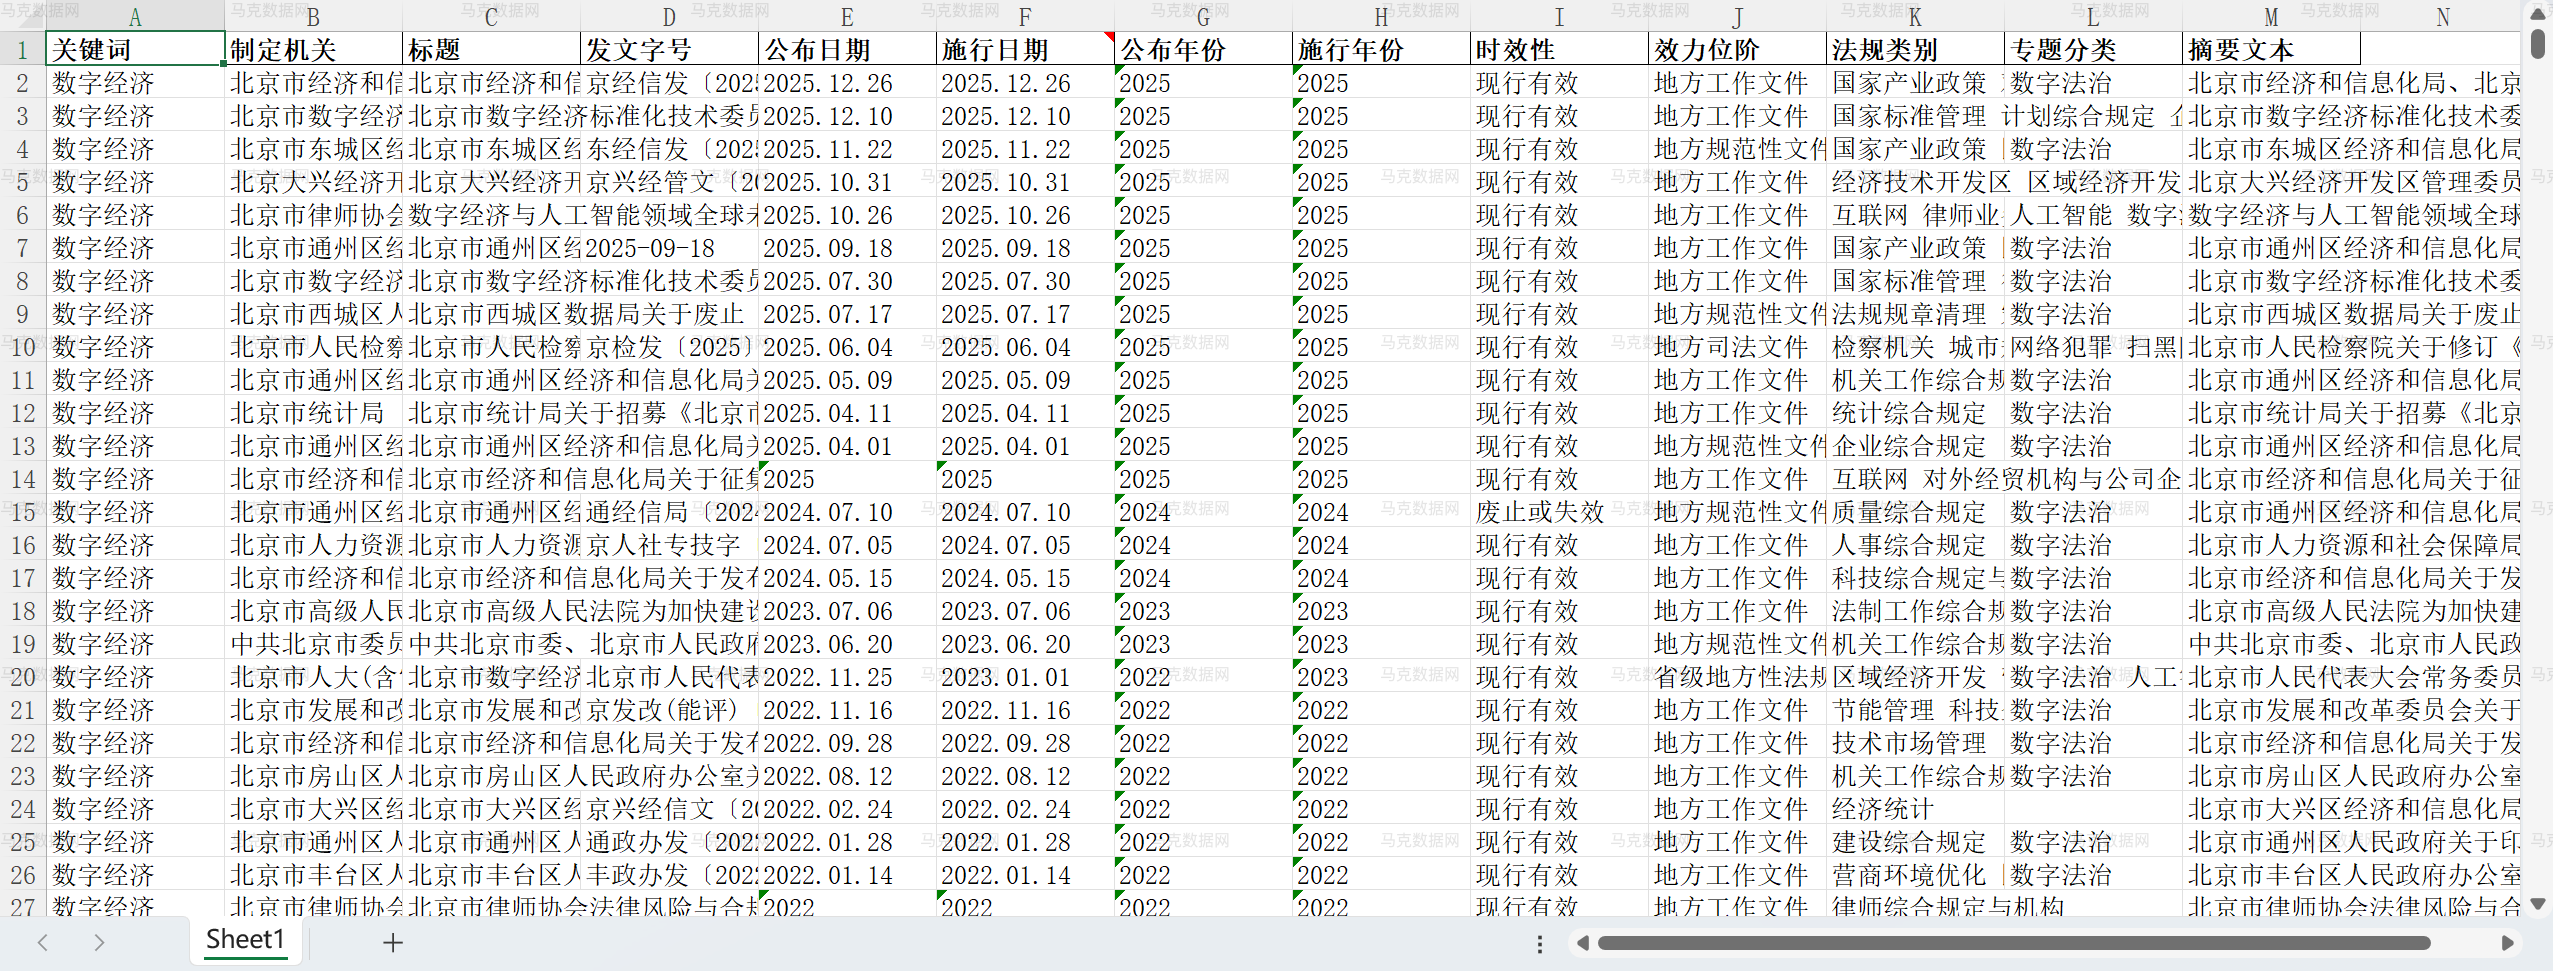Viewport: 2553px width, 971px height.
Task: Select the 关键词 header cell
Action: pyautogui.click(x=135, y=50)
